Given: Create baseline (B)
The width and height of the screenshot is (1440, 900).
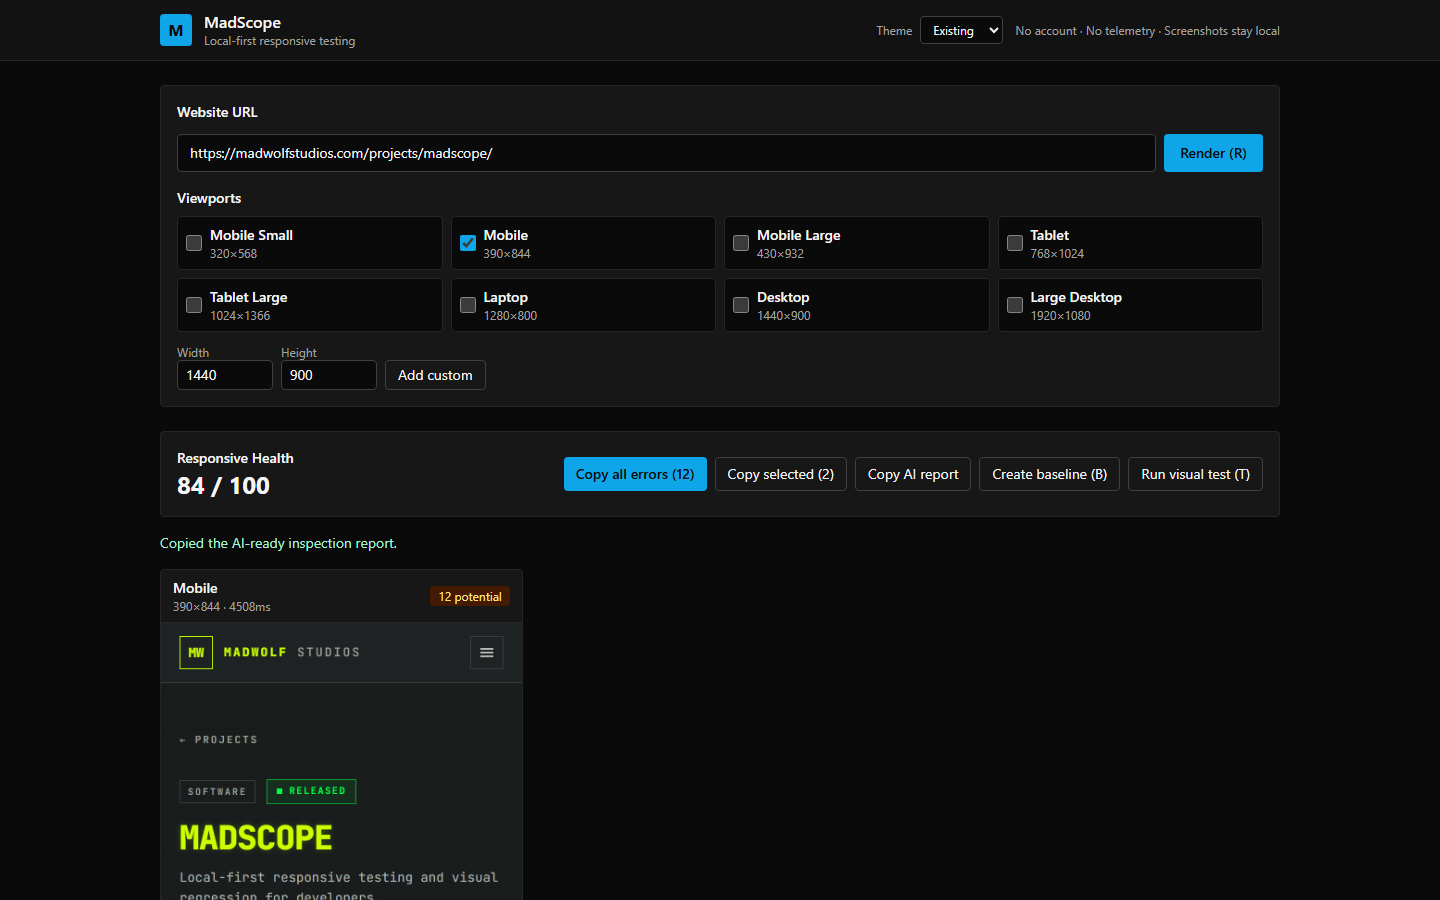Looking at the screenshot, I should [1049, 474].
